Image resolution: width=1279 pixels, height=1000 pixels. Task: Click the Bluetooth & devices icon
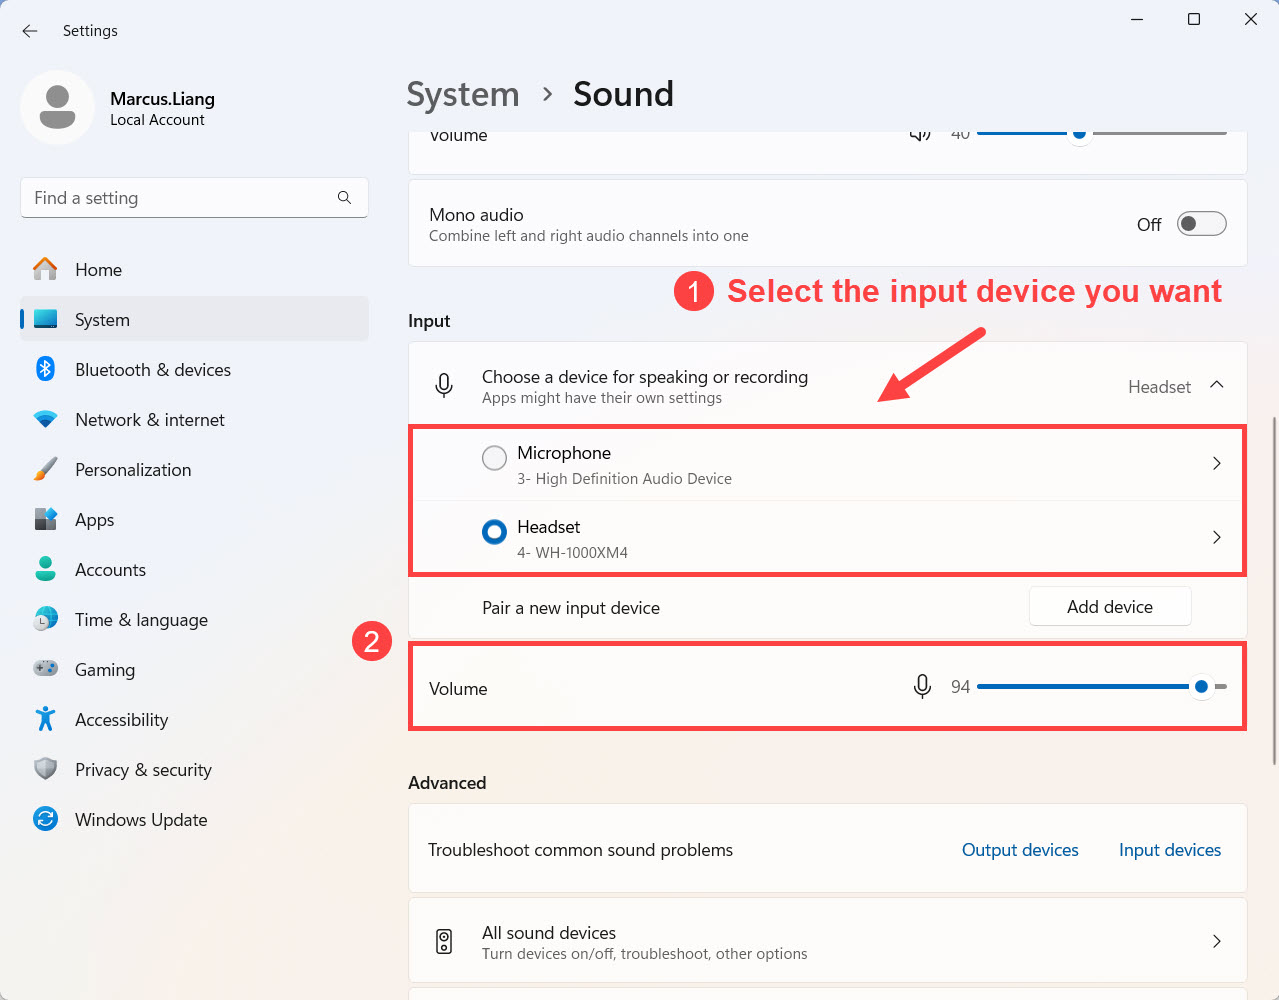pos(45,369)
